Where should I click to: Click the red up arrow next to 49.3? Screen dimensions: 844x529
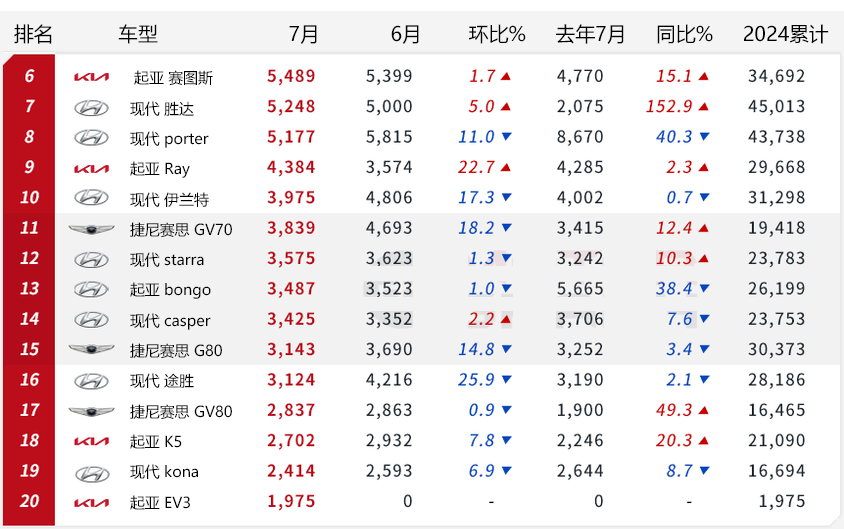point(705,410)
